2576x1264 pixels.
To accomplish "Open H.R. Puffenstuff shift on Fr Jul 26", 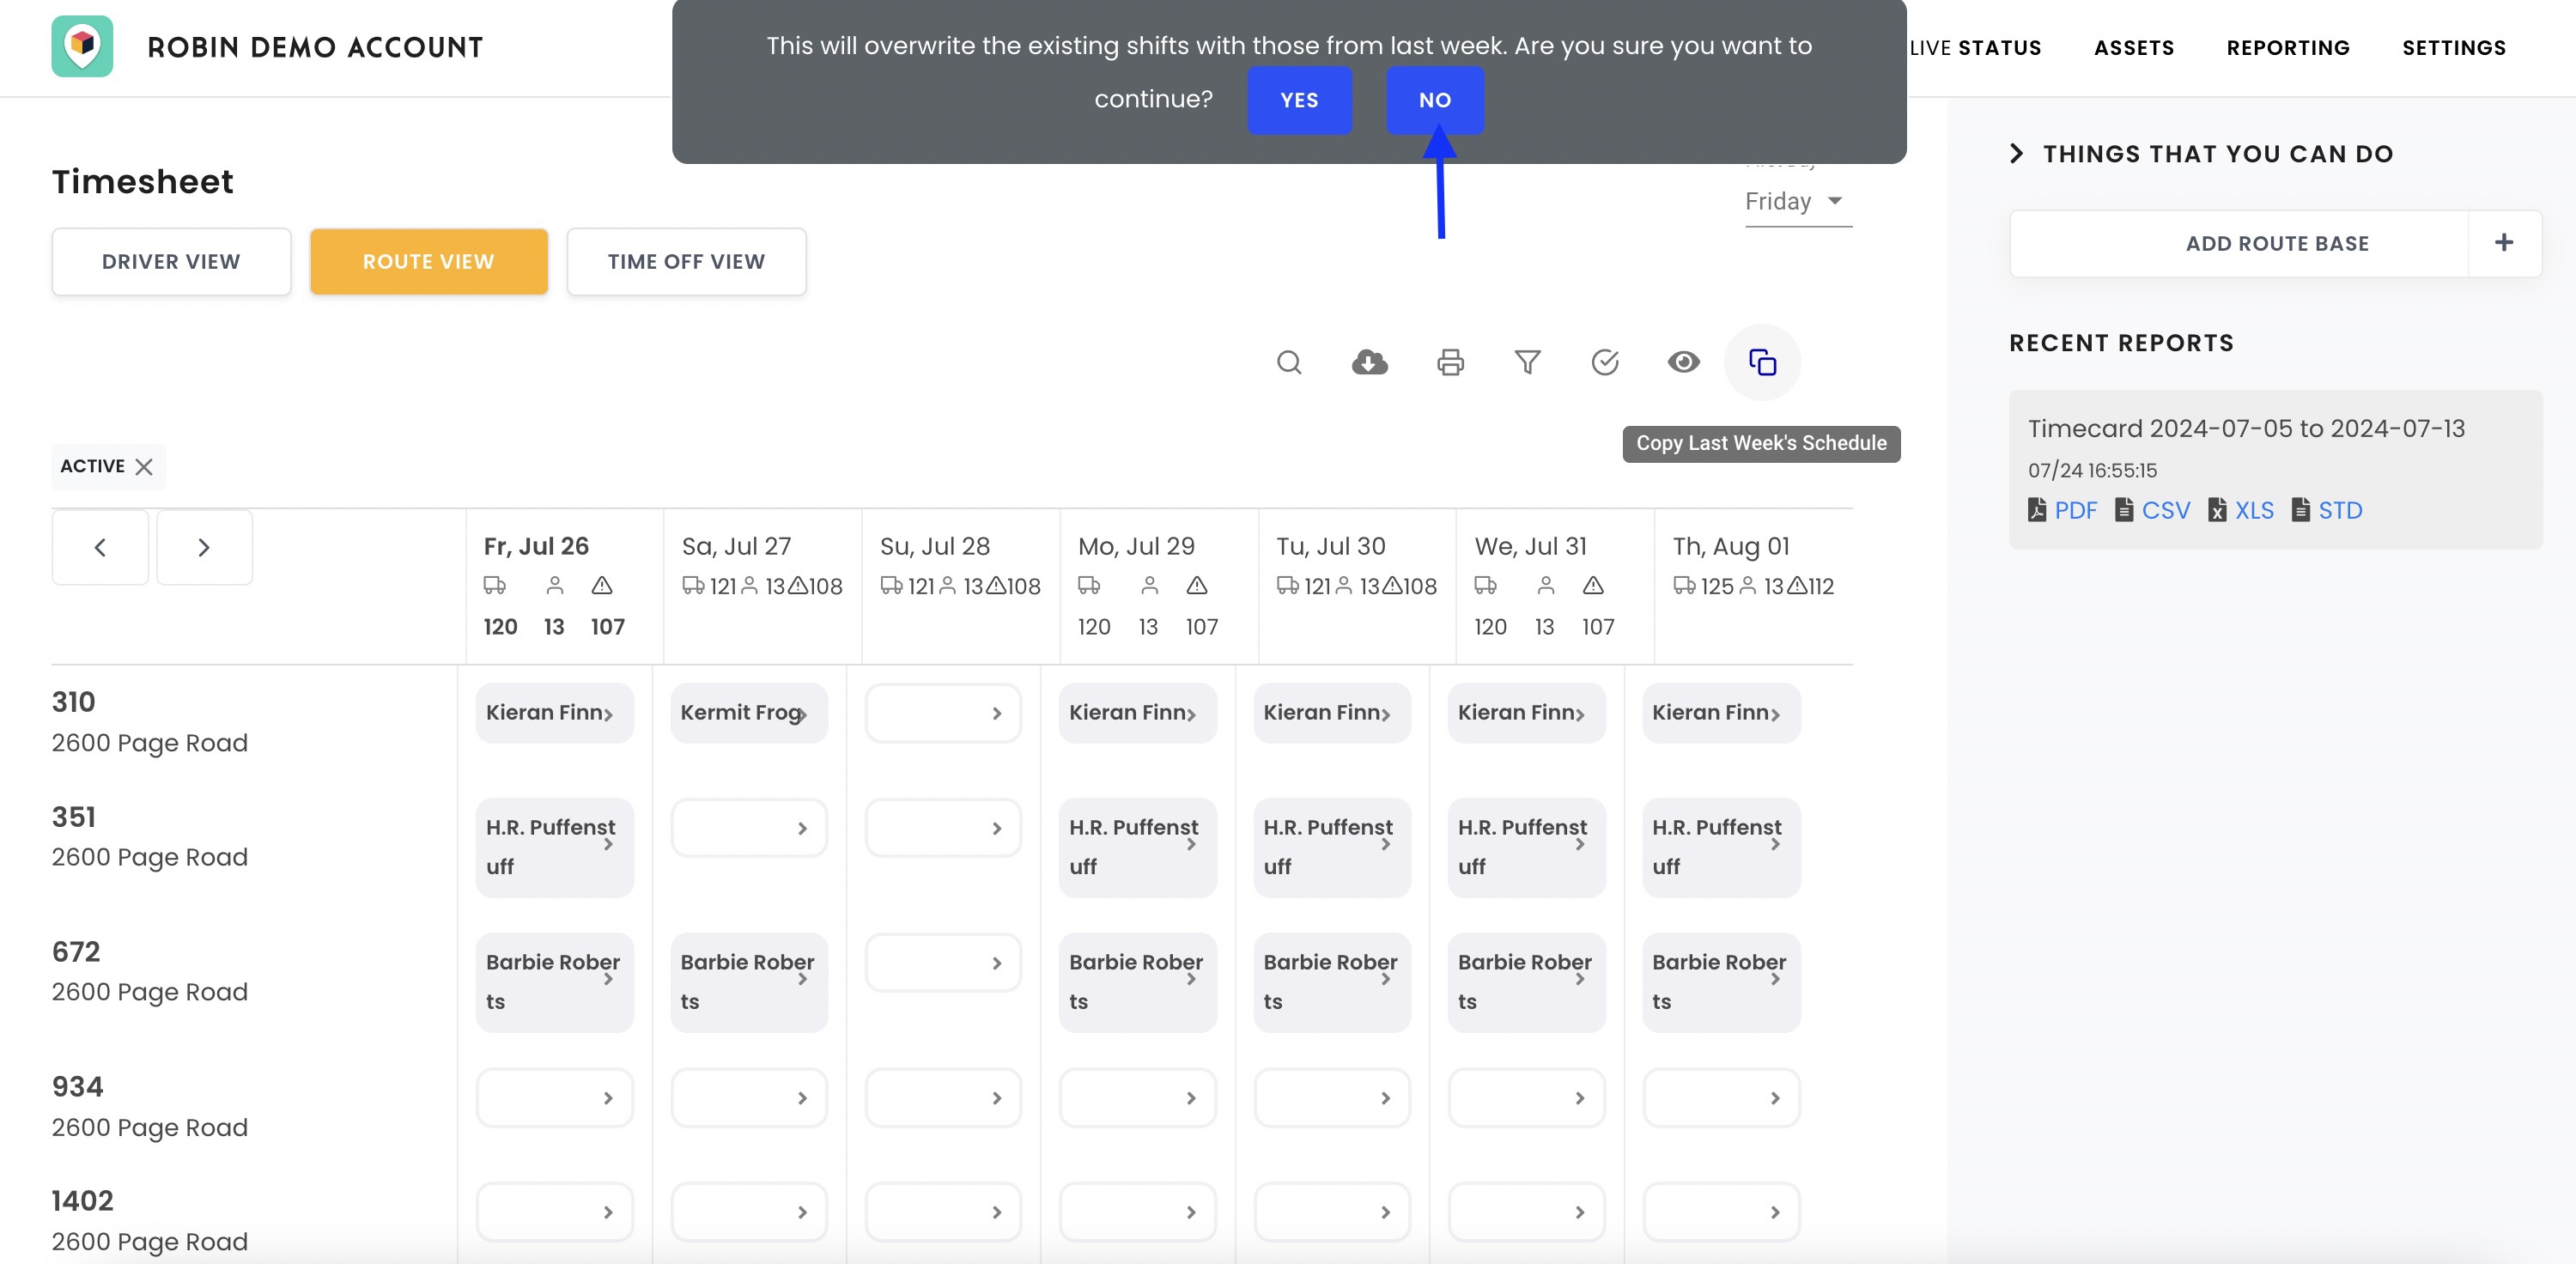I will [554, 847].
